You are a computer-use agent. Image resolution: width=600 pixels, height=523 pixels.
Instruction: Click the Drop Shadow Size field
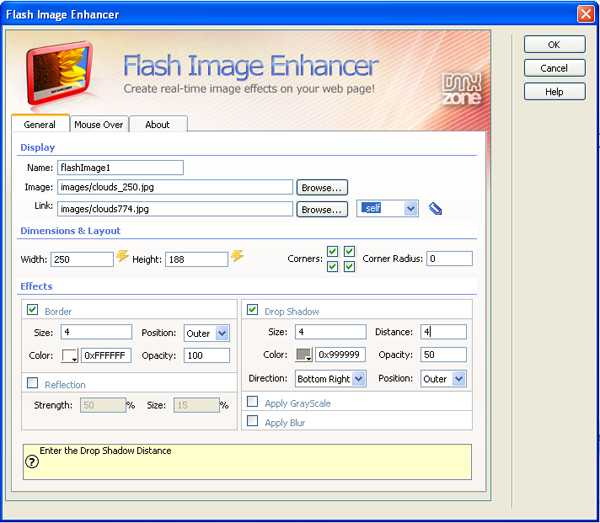tap(331, 332)
